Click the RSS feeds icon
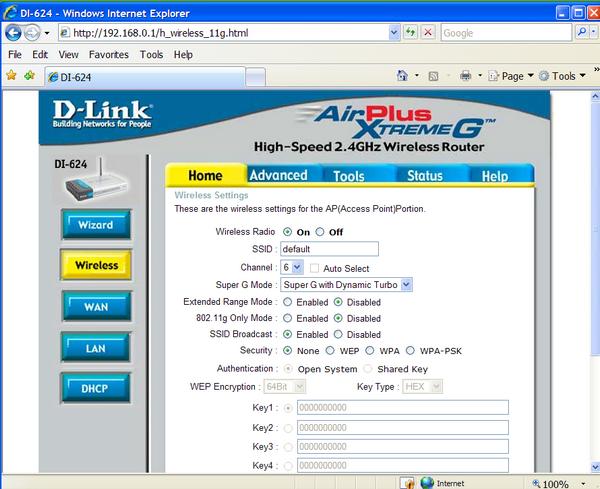 click(x=433, y=76)
